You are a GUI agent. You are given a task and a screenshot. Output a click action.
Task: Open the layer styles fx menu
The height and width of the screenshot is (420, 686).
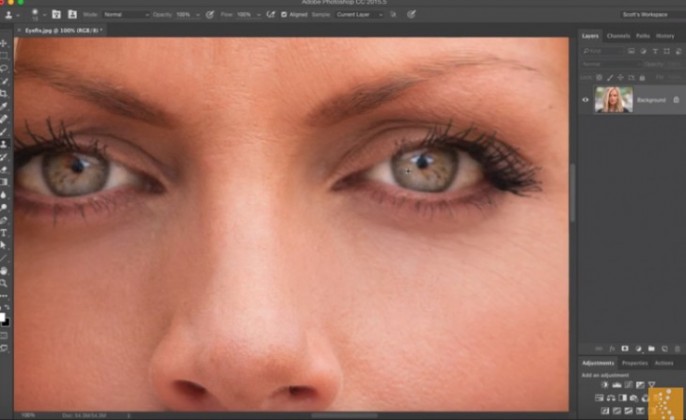click(x=611, y=347)
